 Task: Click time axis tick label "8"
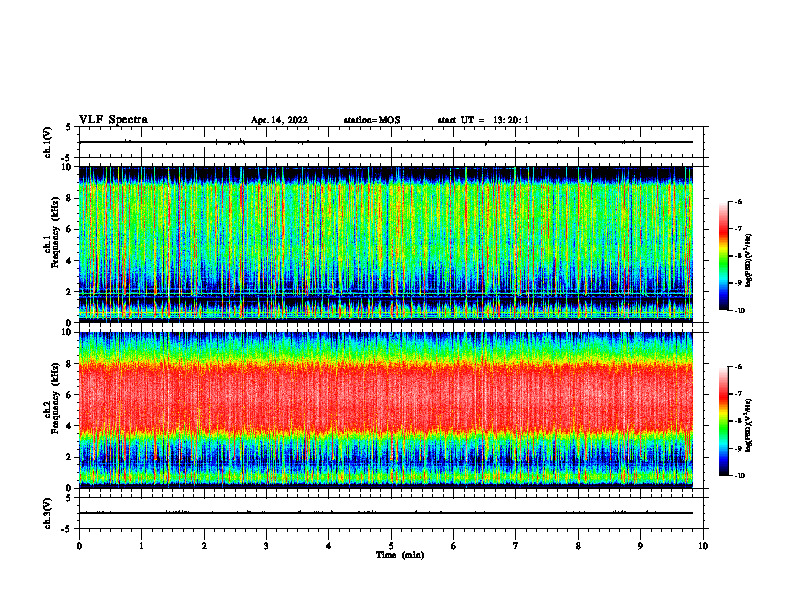[578, 546]
